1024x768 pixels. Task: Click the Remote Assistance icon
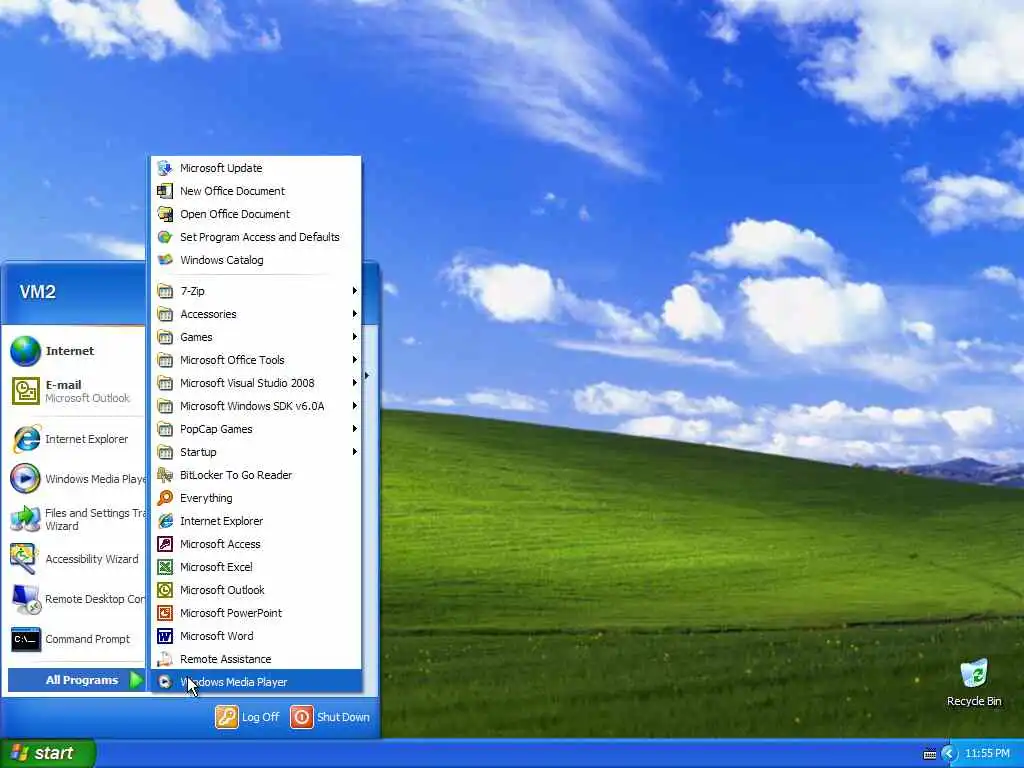point(165,658)
